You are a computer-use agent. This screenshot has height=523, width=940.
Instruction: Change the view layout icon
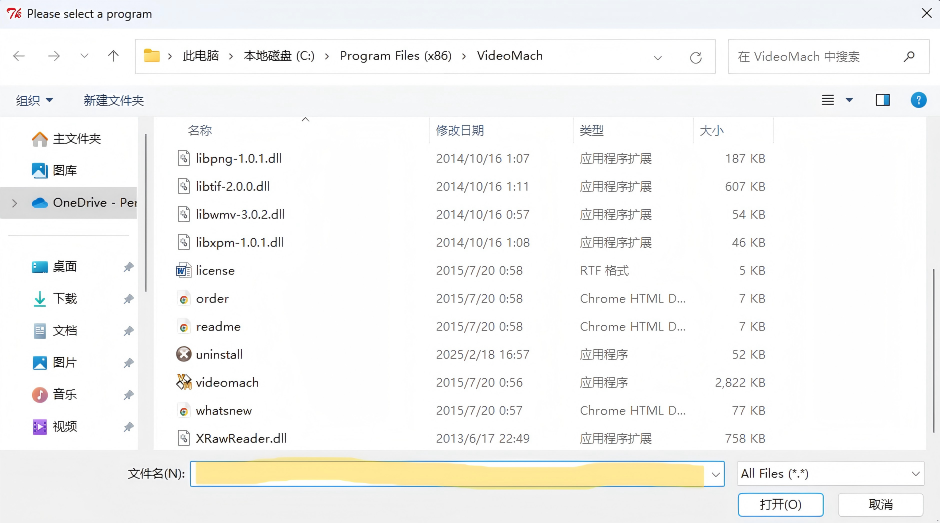828,100
